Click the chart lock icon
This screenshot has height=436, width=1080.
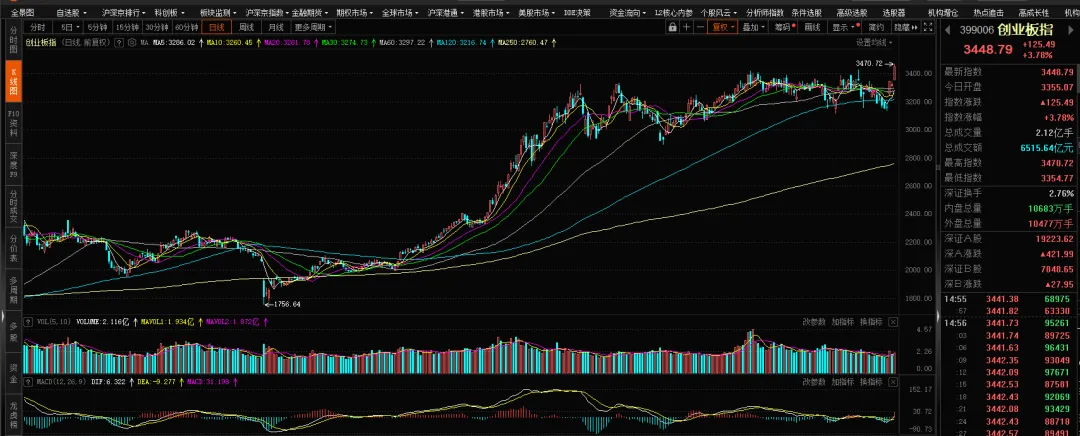click(x=672, y=28)
